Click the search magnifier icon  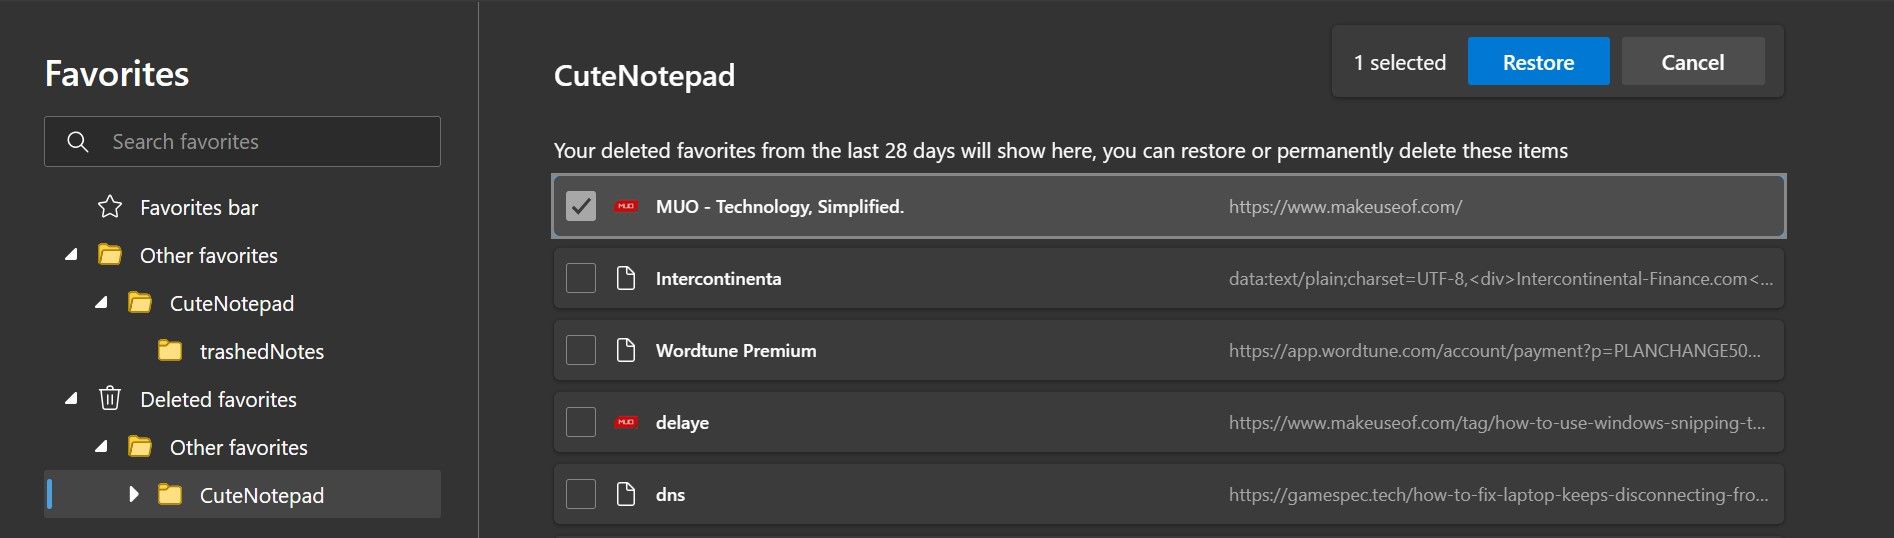pyautogui.click(x=78, y=142)
